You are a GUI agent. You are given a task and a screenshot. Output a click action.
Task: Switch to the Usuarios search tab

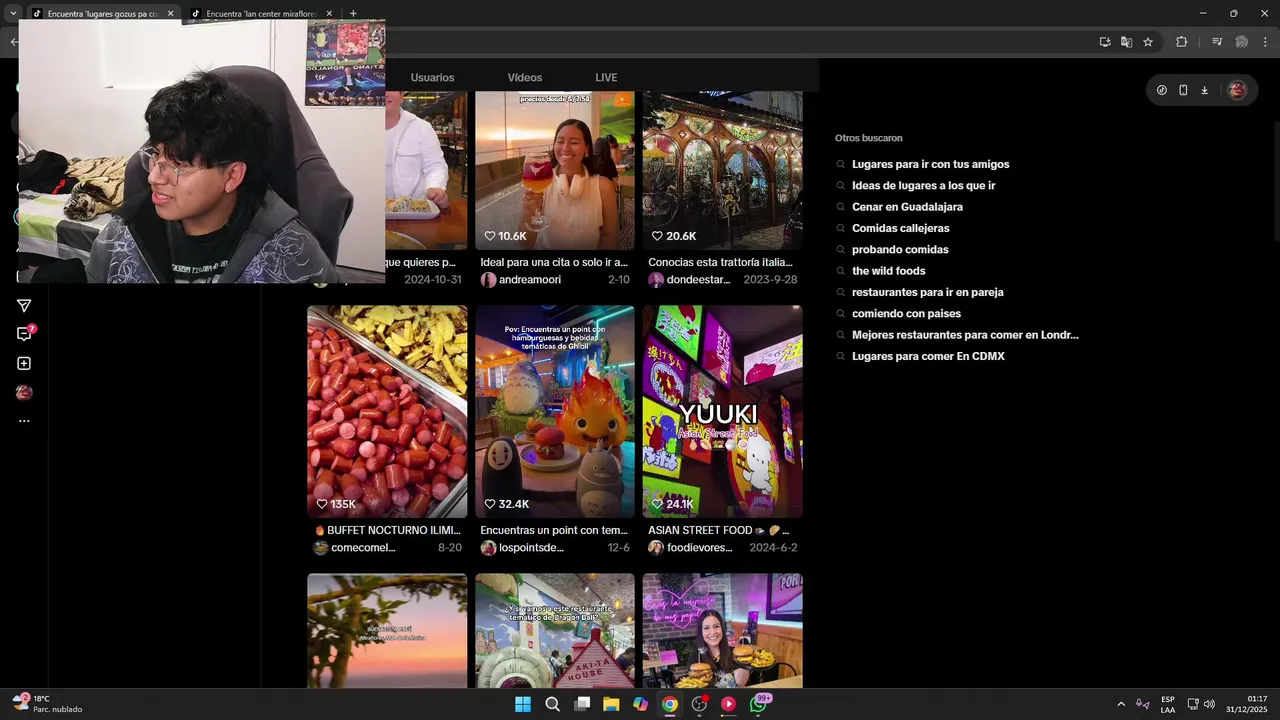[x=432, y=78]
